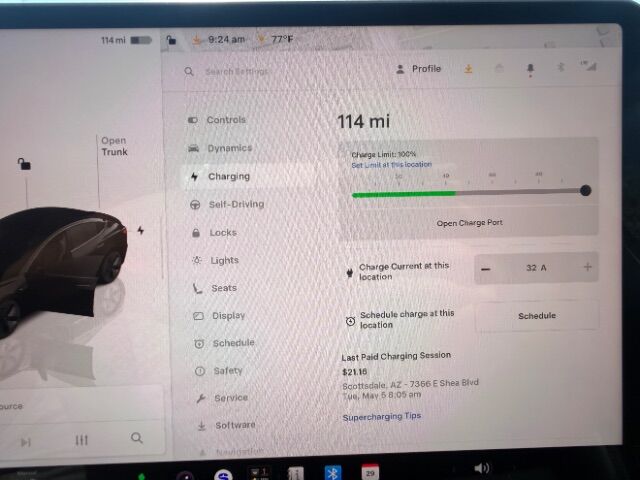
Task: Tap the 77°F temperature reading
Action: (x=282, y=39)
